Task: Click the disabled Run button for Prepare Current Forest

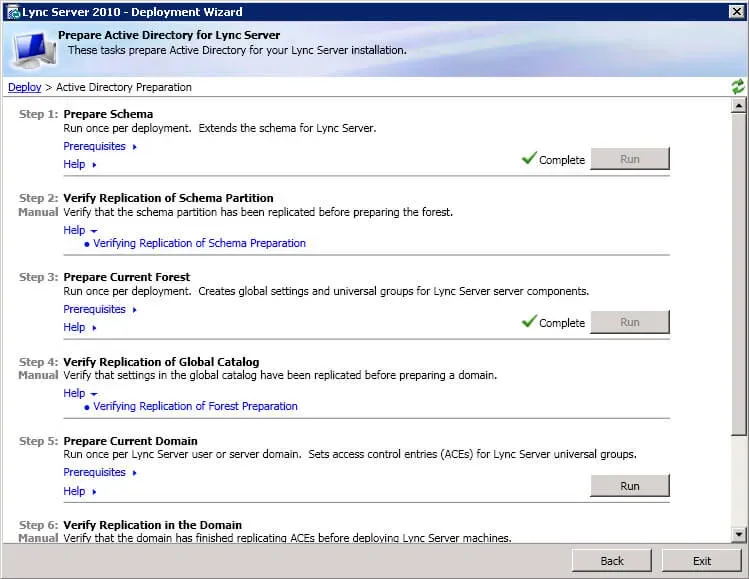Action: 630,322
